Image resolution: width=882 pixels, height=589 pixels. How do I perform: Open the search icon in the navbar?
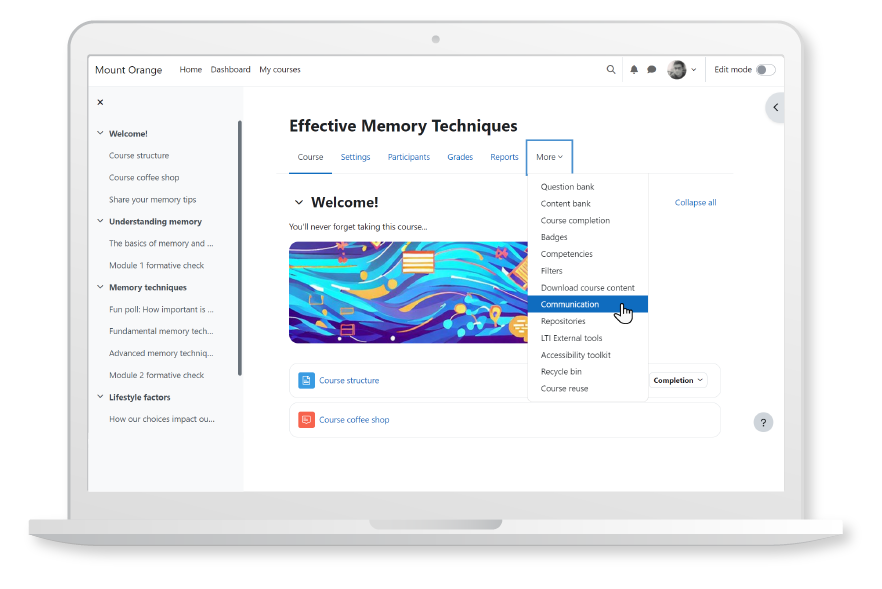click(611, 69)
